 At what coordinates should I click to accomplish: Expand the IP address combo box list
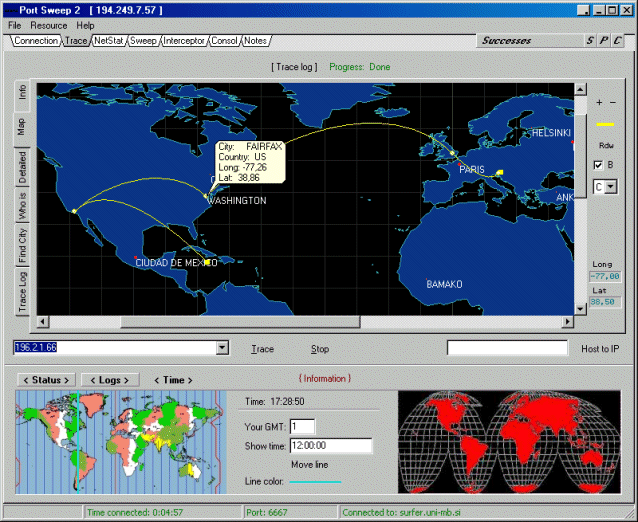222,348
